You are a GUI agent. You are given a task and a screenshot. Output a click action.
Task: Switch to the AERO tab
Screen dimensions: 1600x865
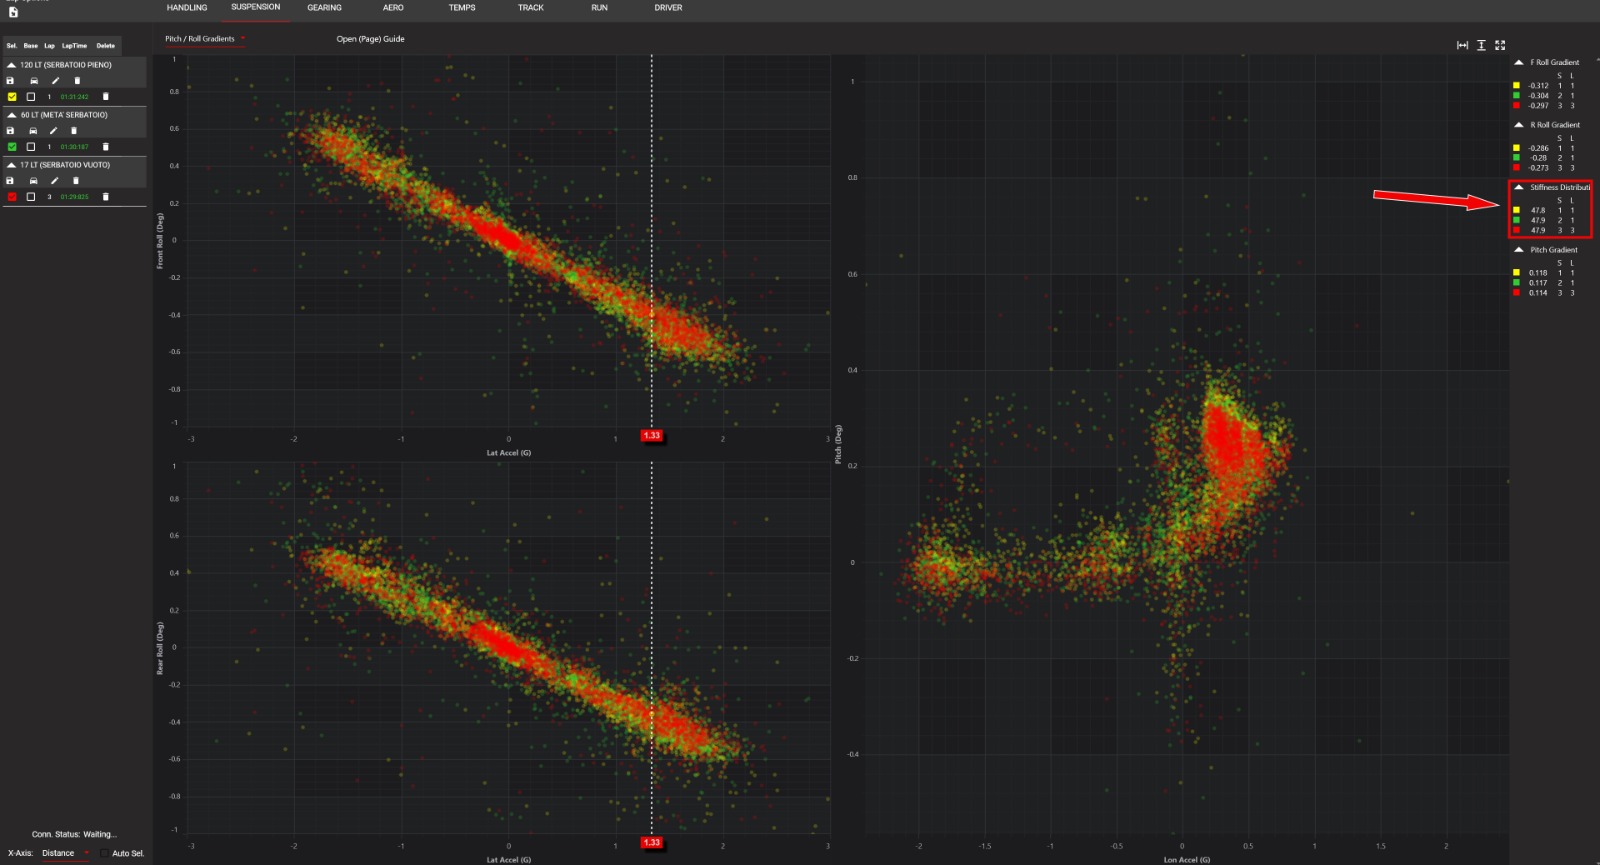[393, 8]
